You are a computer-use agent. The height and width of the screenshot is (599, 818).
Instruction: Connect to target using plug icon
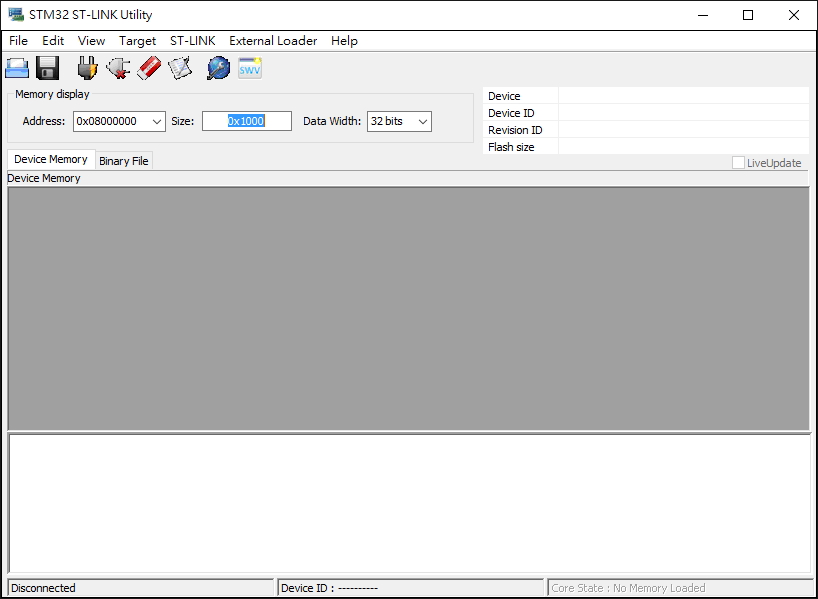click(x=87, y=68)
